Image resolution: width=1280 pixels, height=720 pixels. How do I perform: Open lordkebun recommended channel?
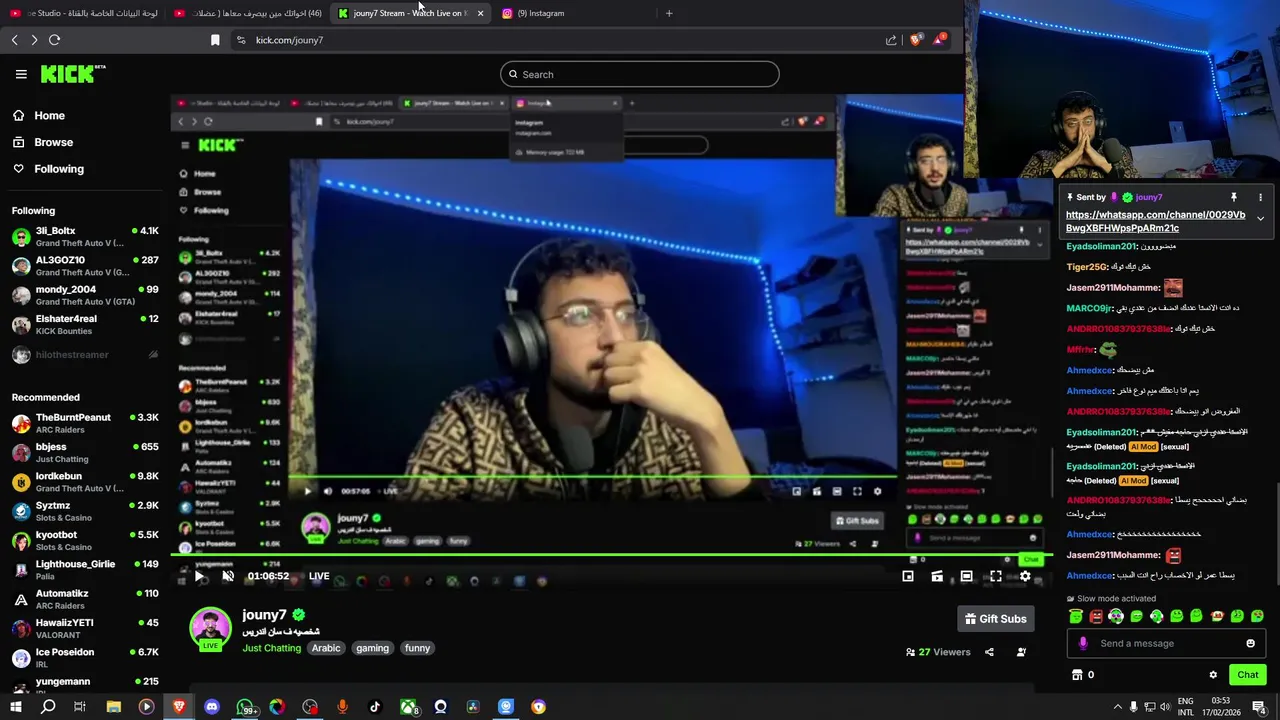(x=85, y=482)
